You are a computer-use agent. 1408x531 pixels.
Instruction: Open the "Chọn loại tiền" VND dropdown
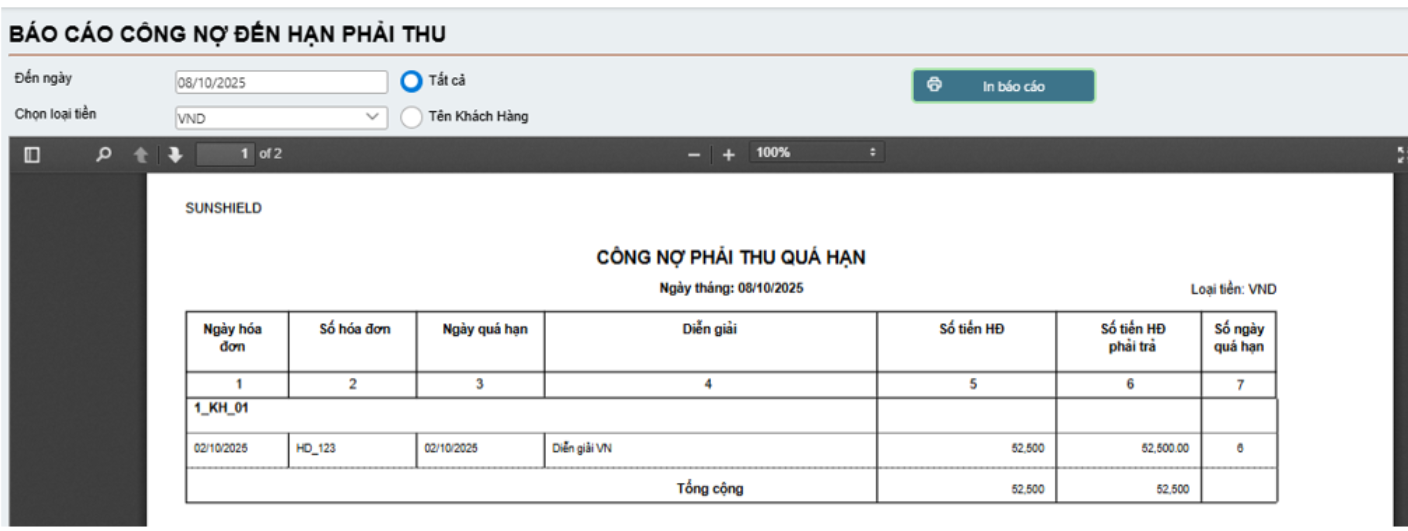[x=281, y=118]
